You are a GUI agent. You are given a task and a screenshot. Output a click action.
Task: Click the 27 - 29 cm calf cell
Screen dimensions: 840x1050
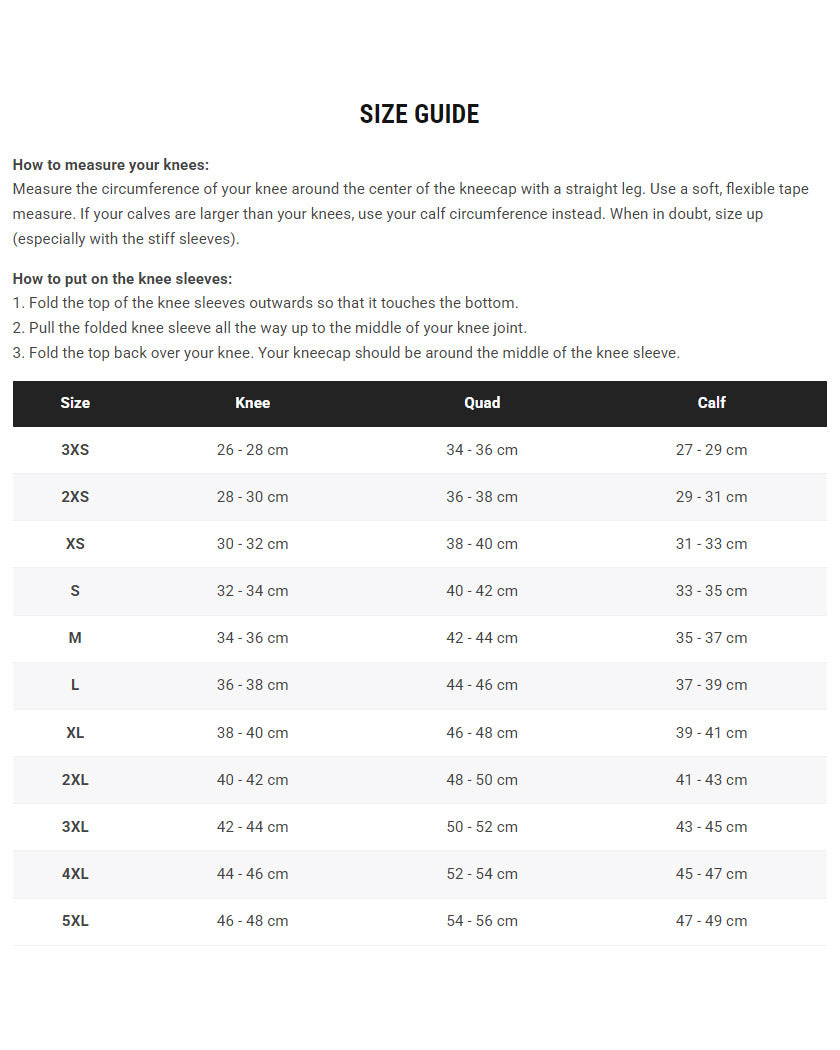pos(711,450)
